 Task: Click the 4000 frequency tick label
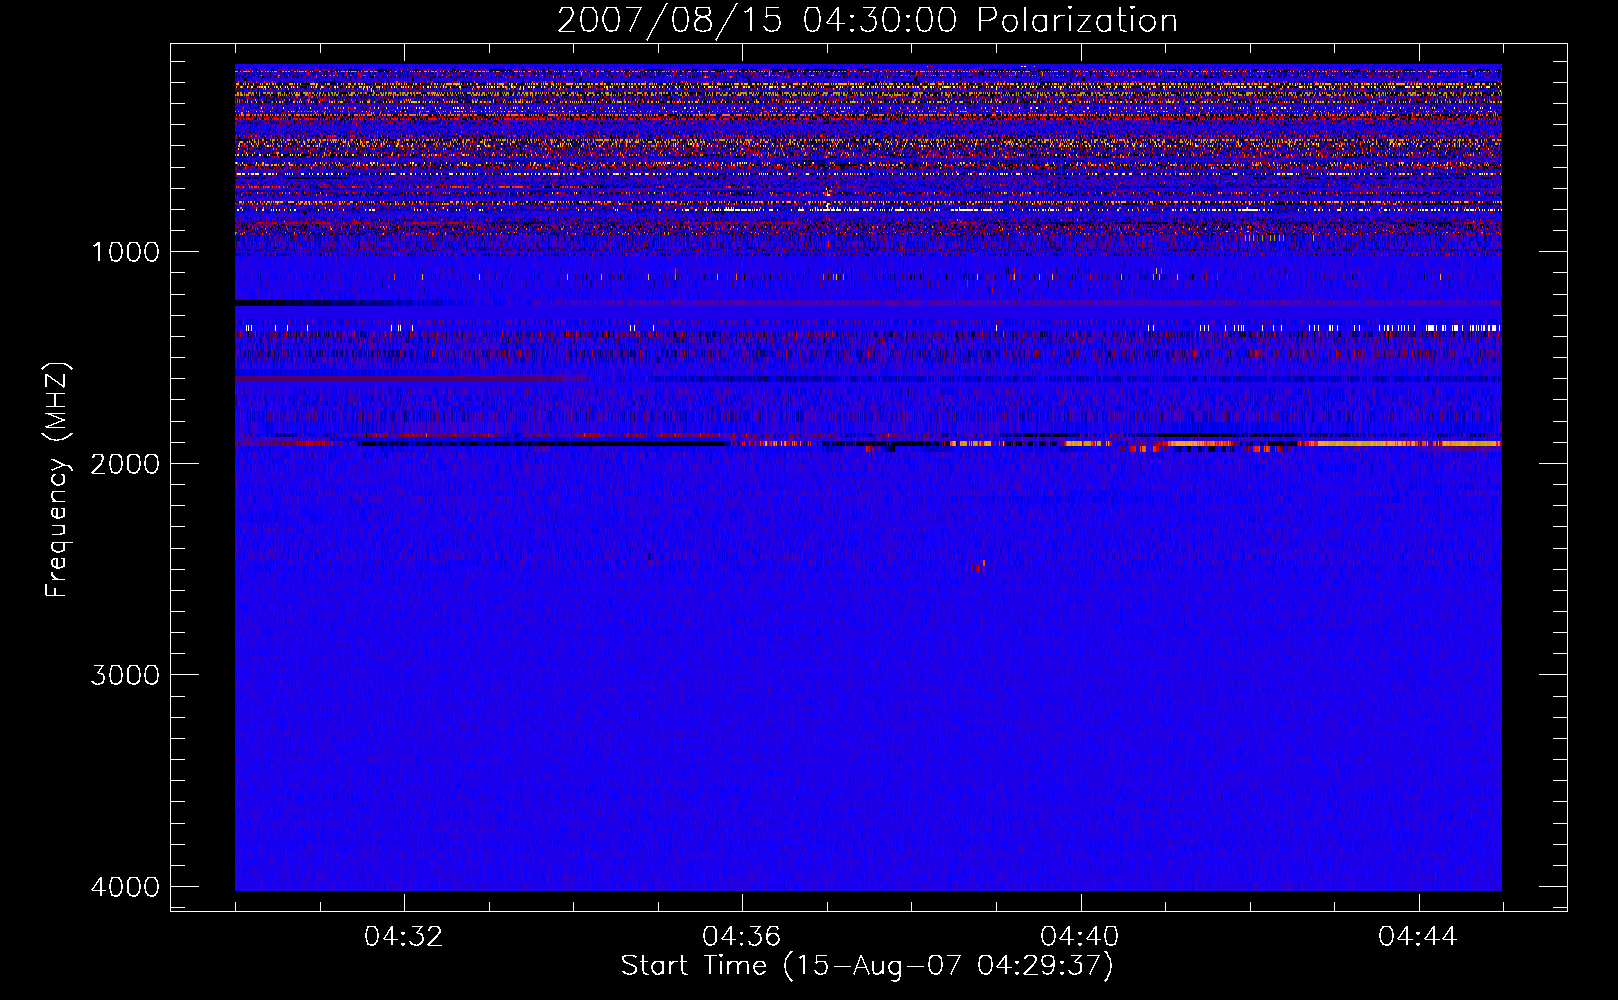coord(125,887)
